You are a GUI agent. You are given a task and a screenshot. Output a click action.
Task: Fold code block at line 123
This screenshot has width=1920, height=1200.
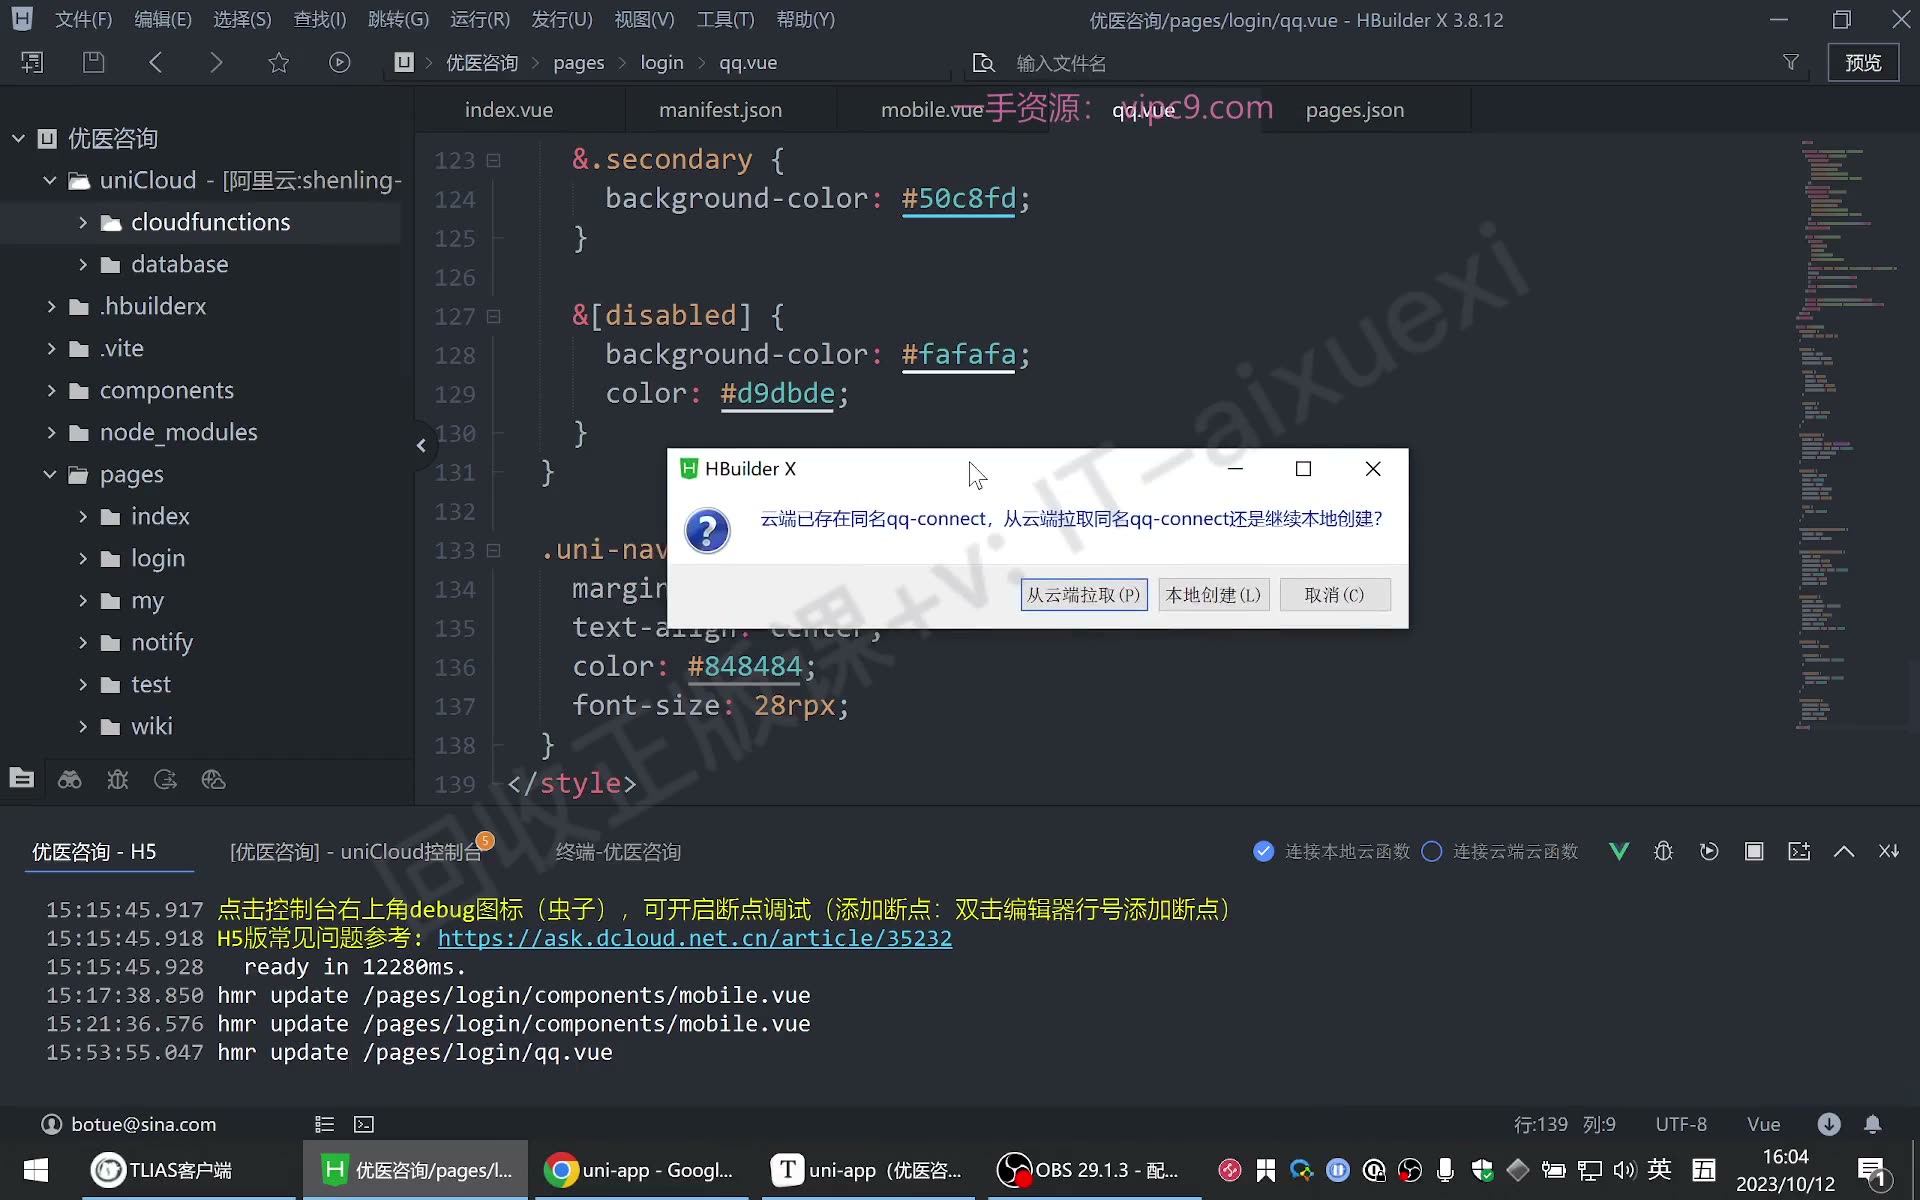pyautogui.click(x=493, y=160)
